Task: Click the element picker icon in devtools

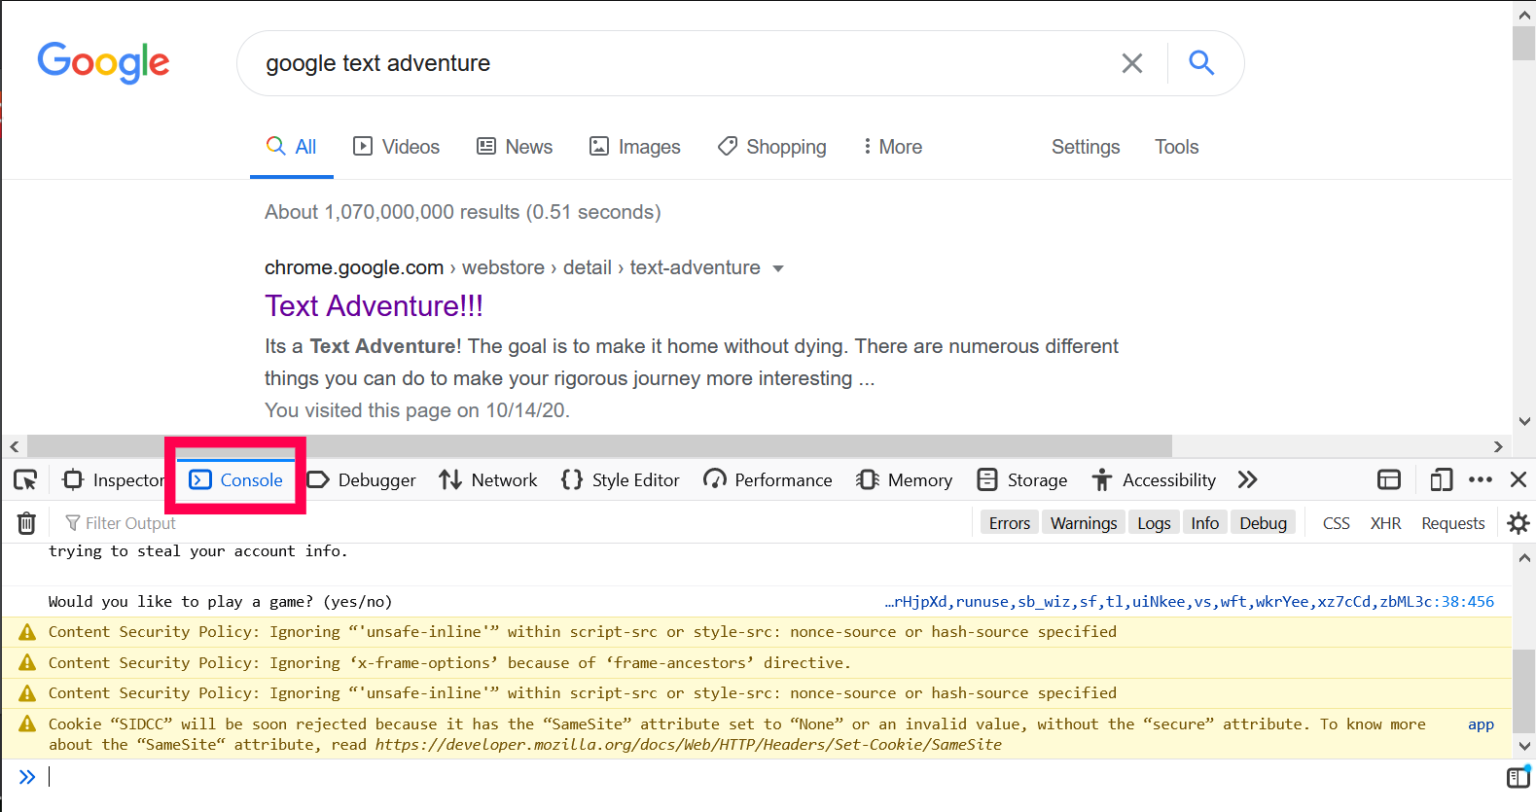Action: tap(25, 480)
